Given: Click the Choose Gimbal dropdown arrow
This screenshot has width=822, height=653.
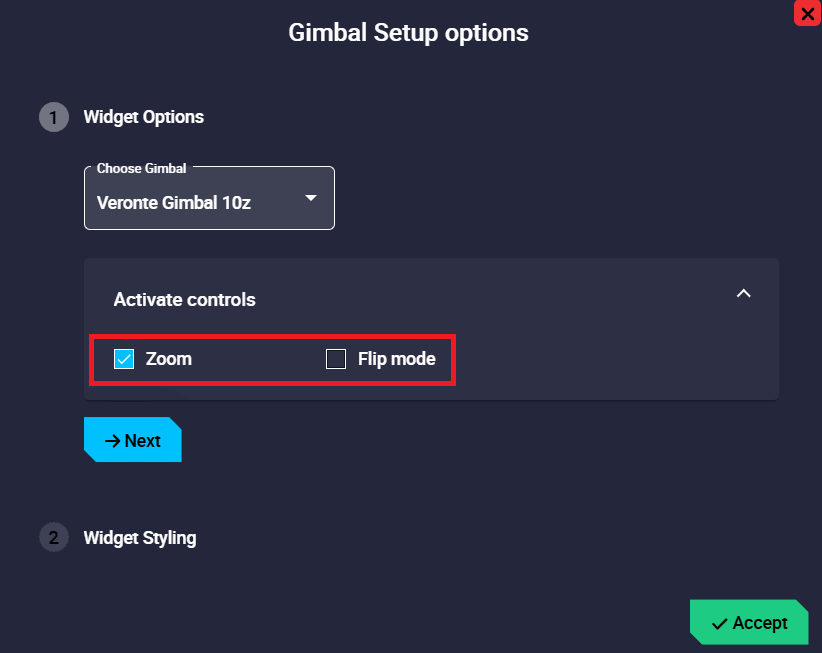Looking at the screenshot, I should 311,198.
